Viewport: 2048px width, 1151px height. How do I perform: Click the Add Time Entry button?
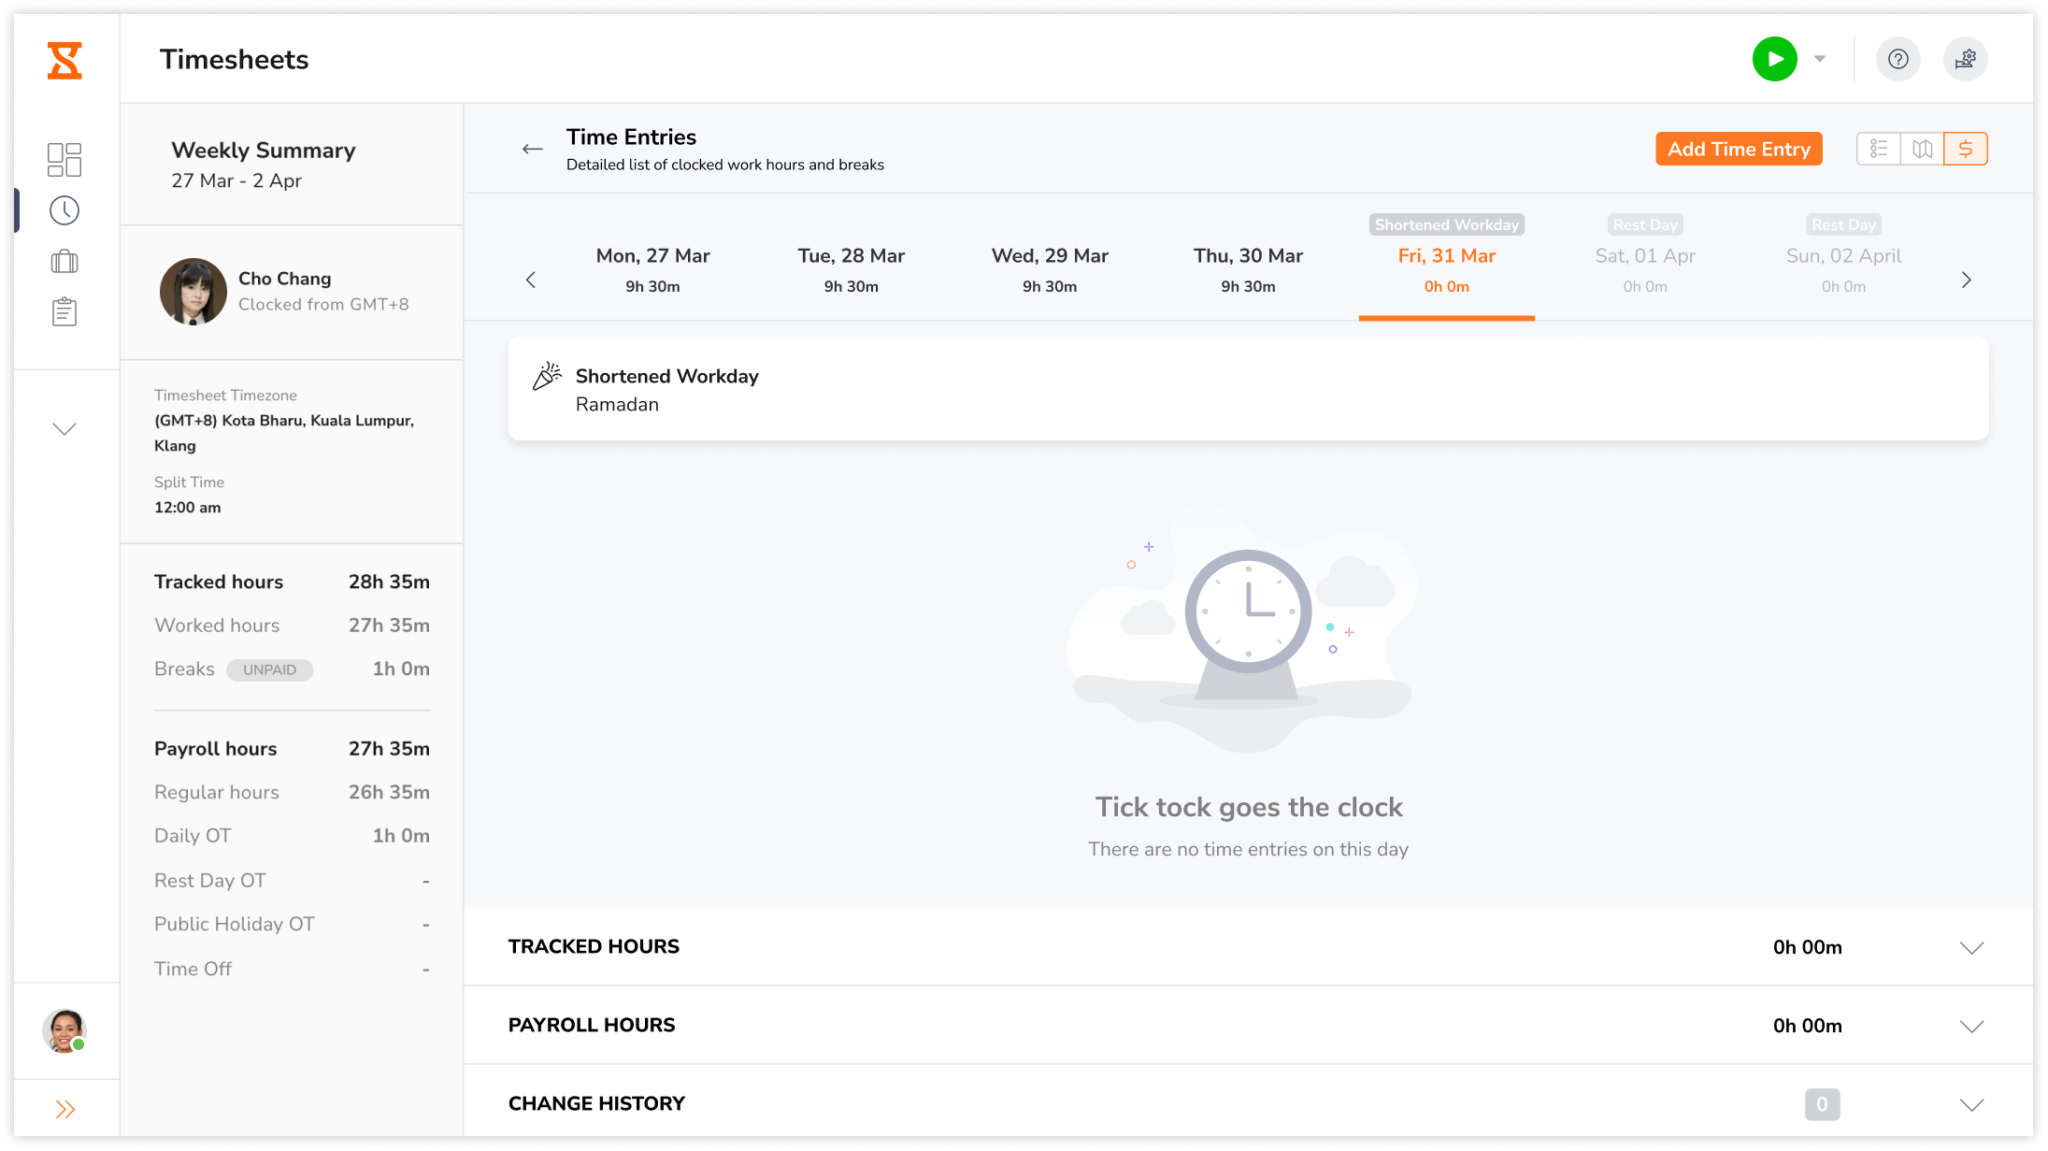(1738, 148)
